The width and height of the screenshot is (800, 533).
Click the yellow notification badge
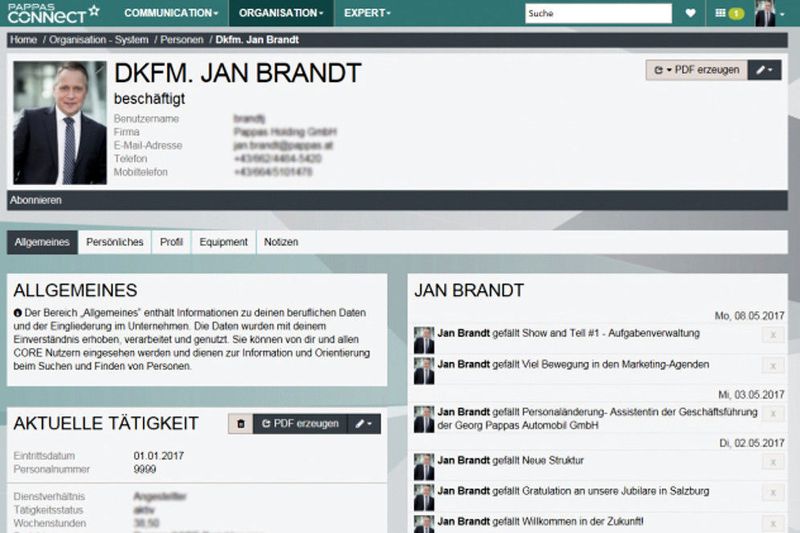point(736,14)
